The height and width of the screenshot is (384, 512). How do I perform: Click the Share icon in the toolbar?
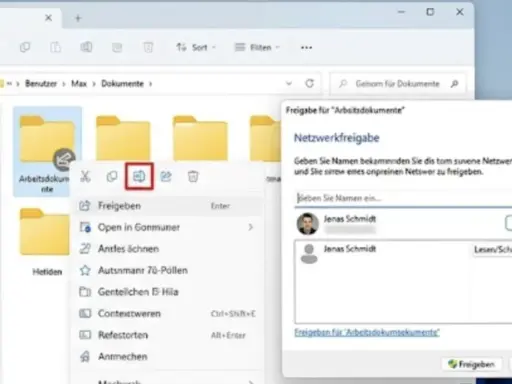(117, 47)
